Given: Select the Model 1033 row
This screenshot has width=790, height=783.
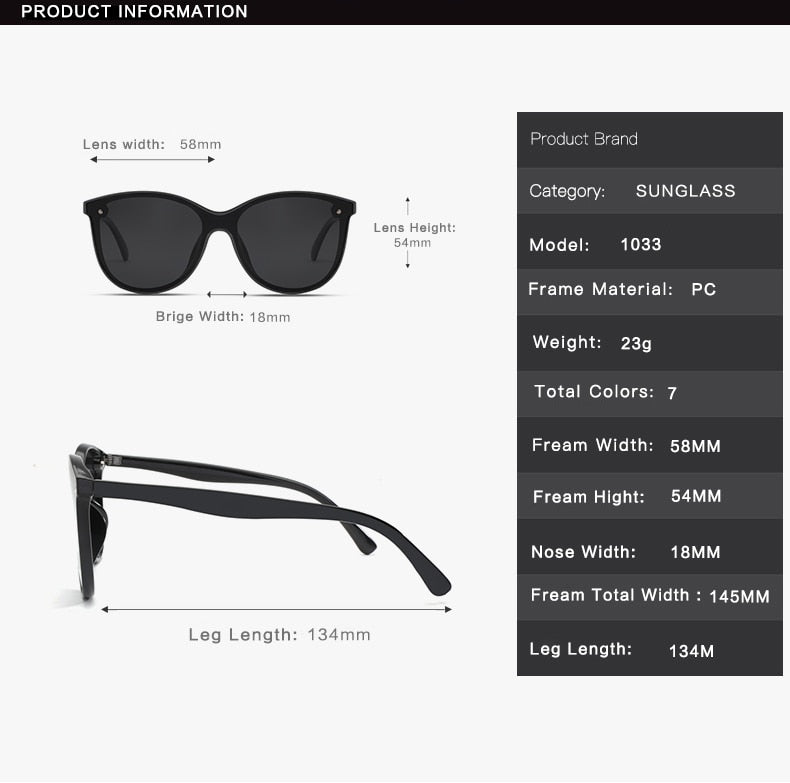Looking at the screenshot, I should coord(649,242).
